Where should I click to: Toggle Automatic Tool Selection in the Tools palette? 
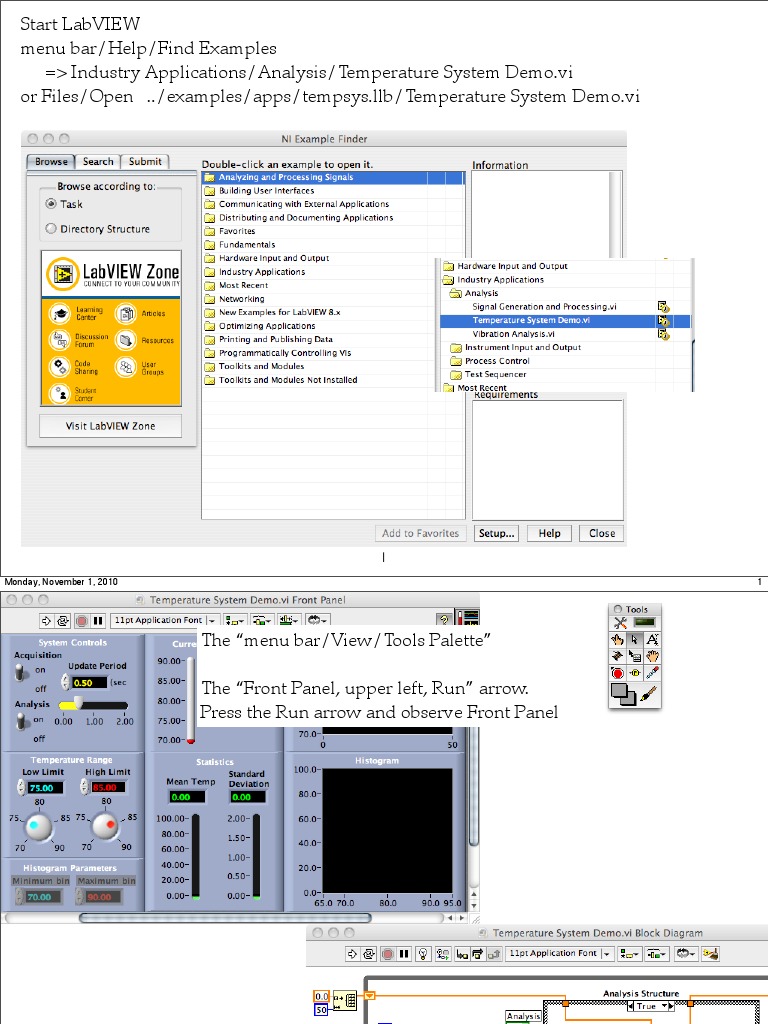click(645, 622)
